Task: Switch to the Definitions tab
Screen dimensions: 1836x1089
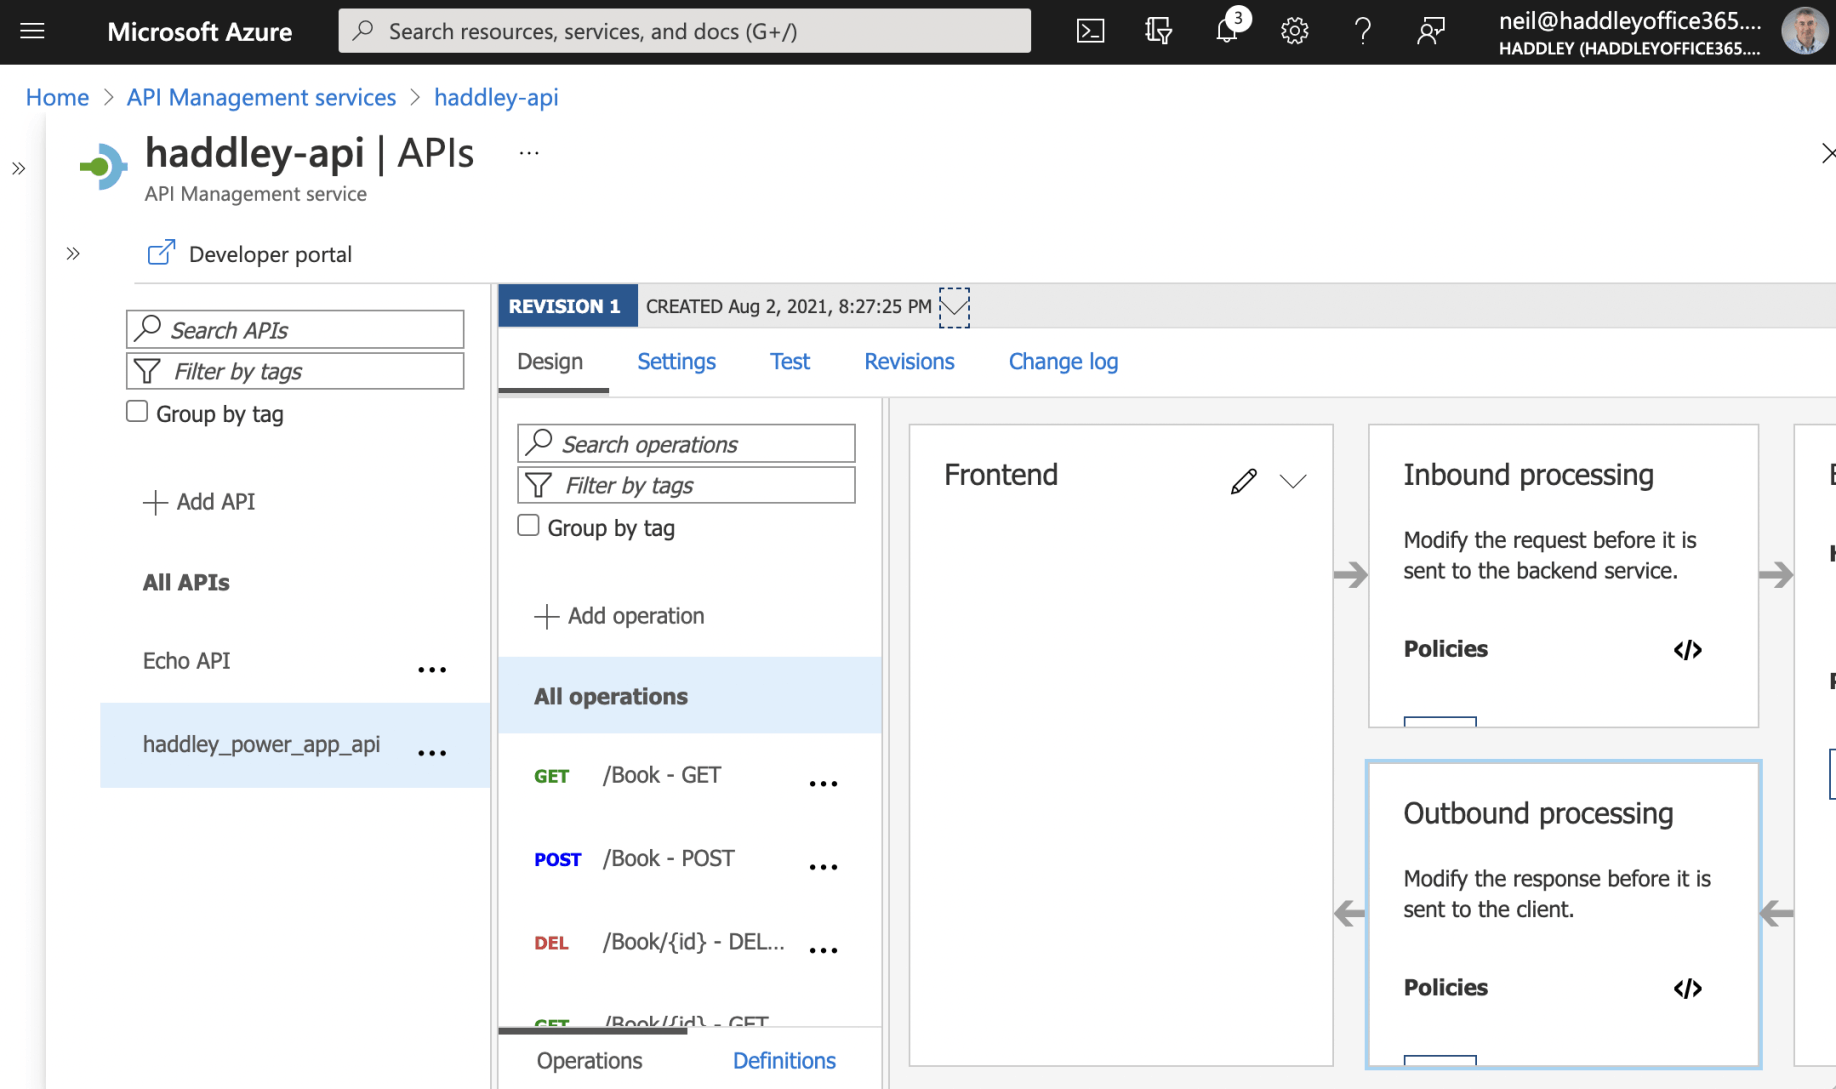Action: coord(783,1060)
